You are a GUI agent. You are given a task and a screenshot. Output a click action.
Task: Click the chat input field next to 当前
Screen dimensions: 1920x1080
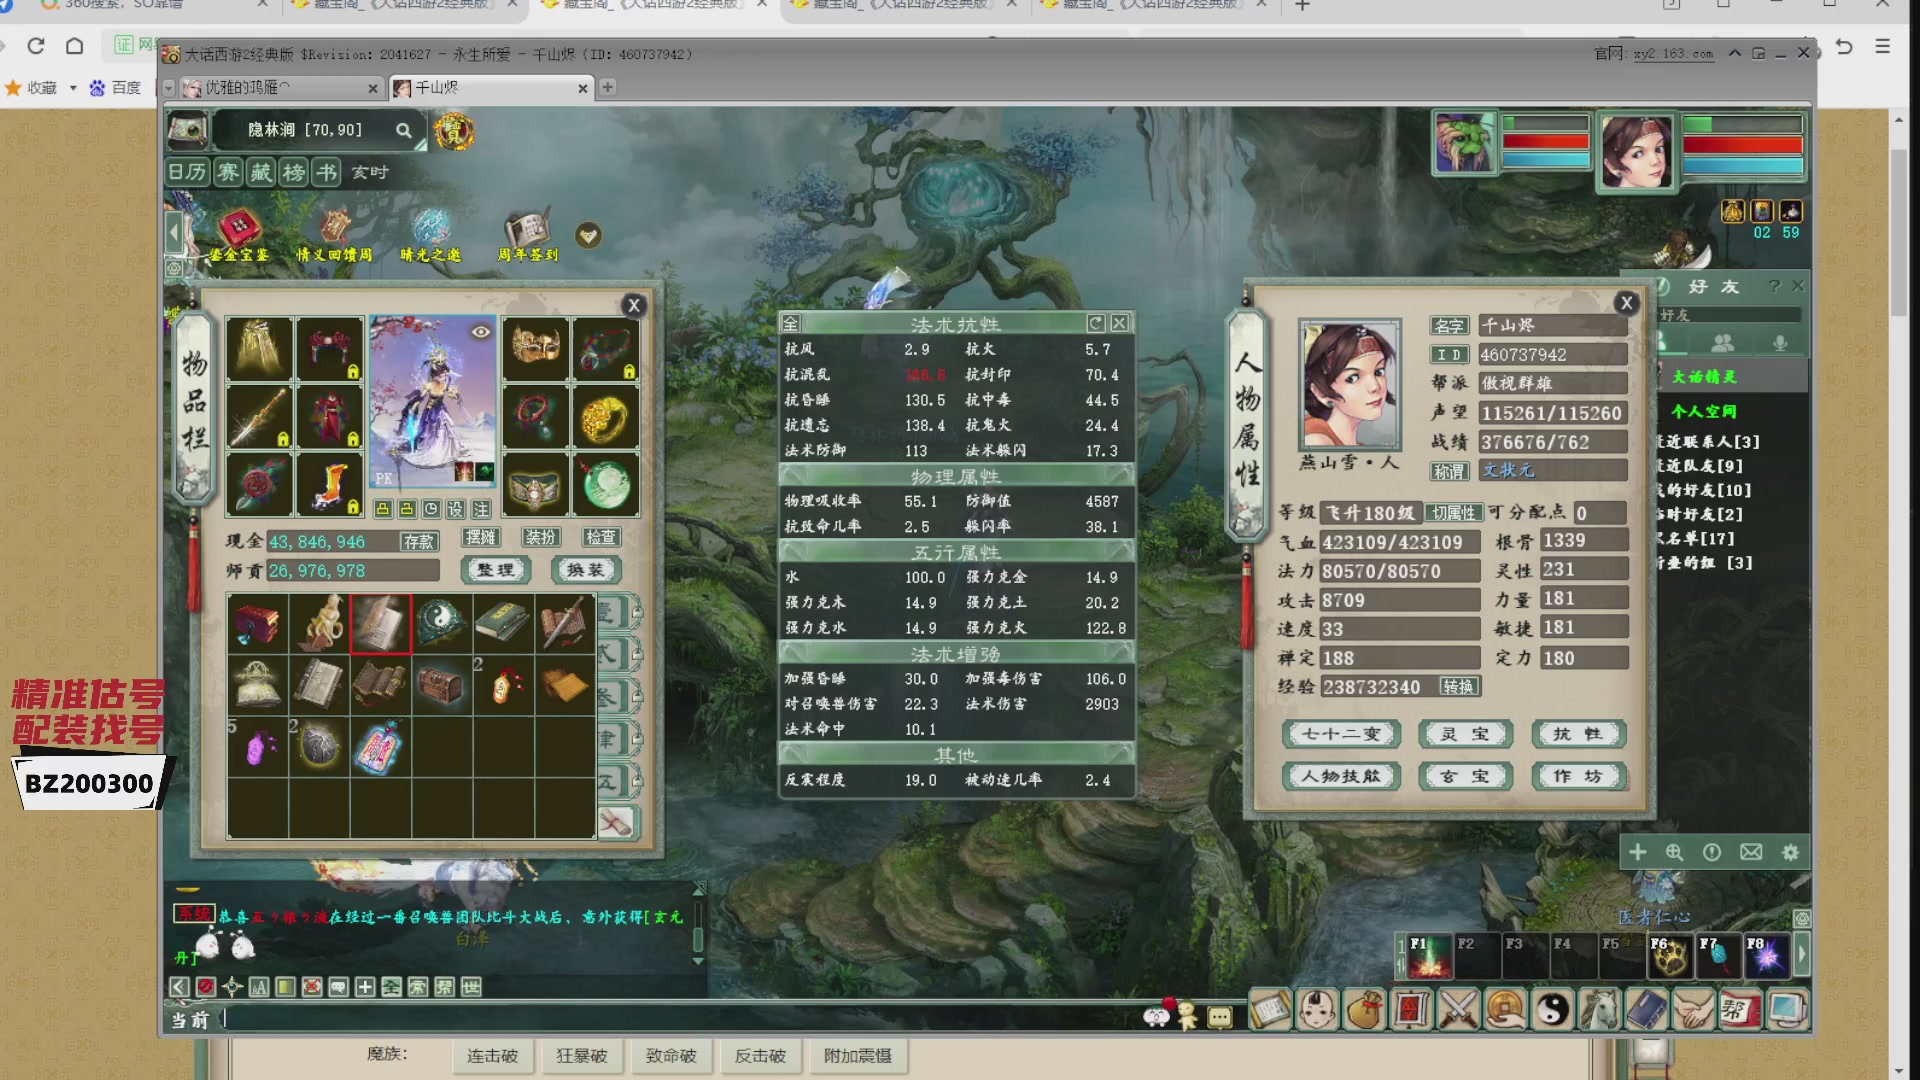(x=680, y=1019)
